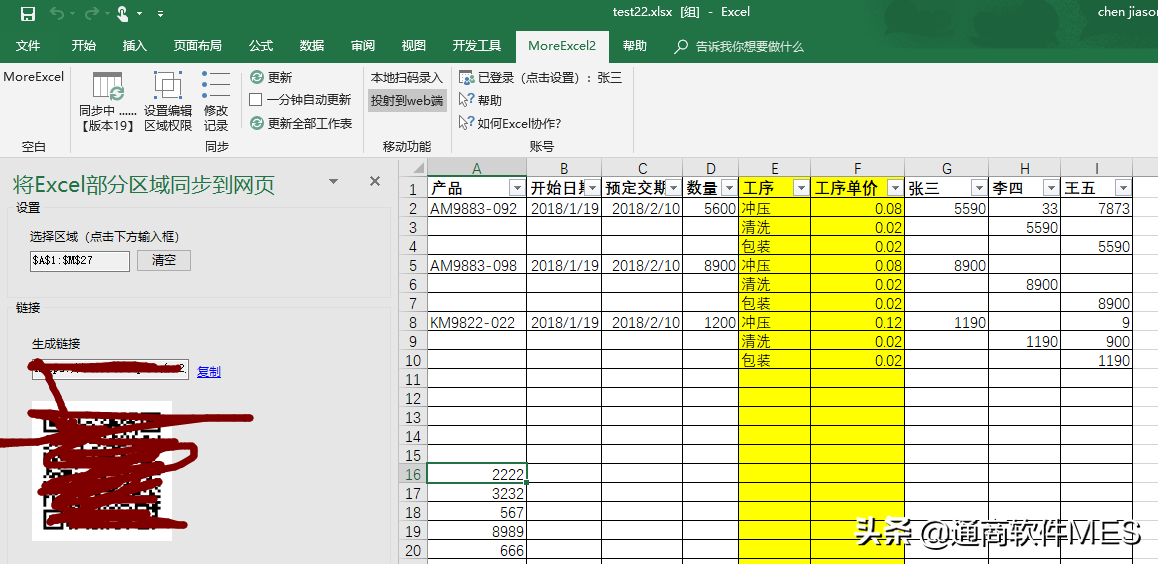Click the 复制 link
This screenshot has width=1158, height=564.
pyautogui.click(x=209, y=372)
